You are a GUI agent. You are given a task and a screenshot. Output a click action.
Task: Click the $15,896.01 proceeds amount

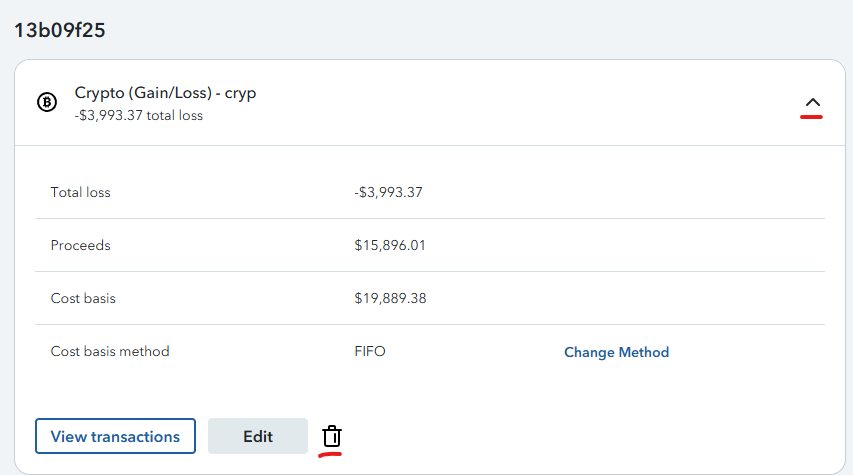tap(390, 245)
